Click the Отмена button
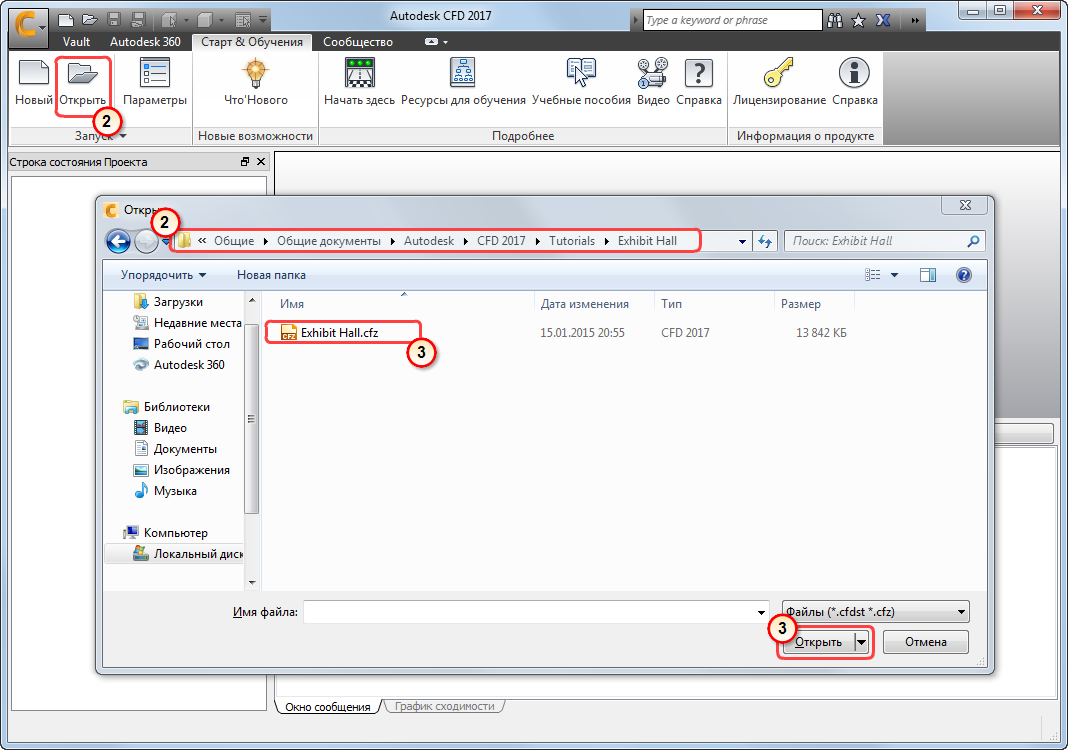Viewport: 1068px width, 750px height. (x=926, y=642)
